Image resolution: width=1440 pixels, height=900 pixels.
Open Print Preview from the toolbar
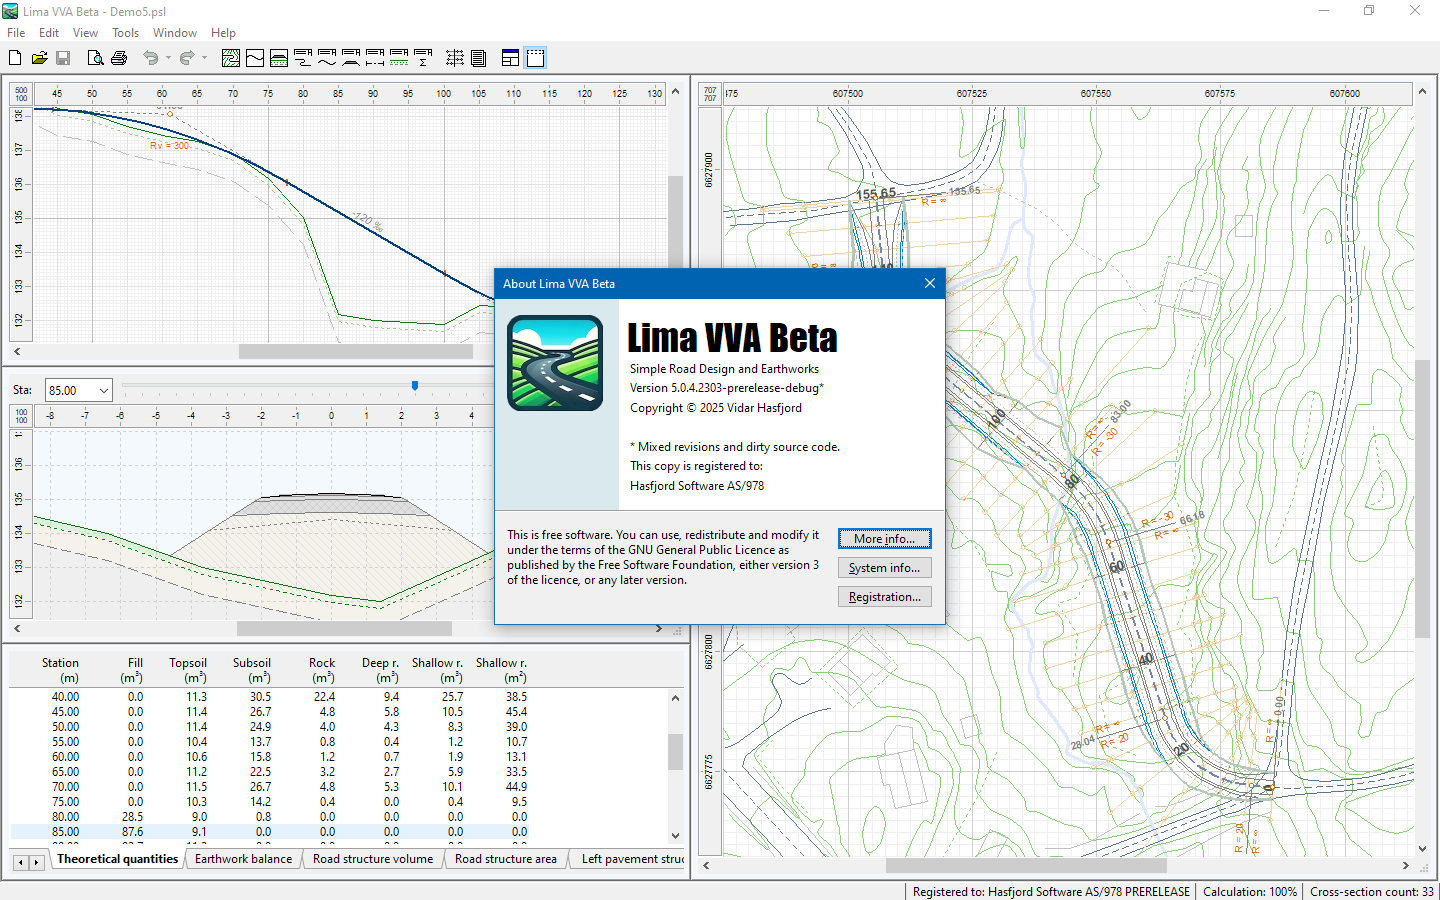(95, 58)
